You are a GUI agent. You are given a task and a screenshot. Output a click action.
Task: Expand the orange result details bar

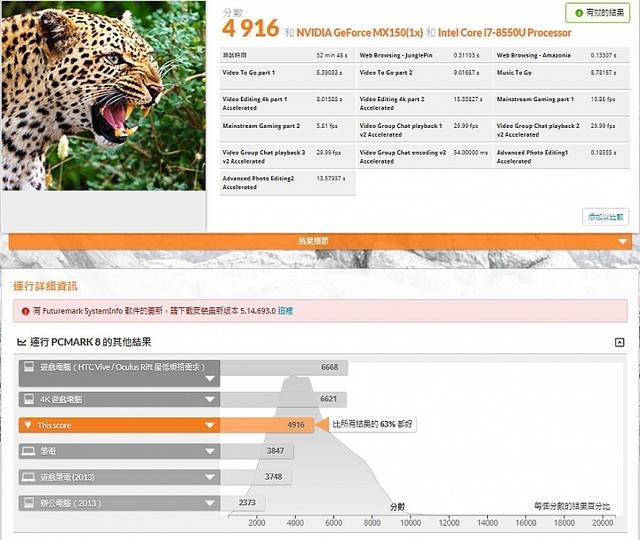pyautogui.click(x=320, y=241)
